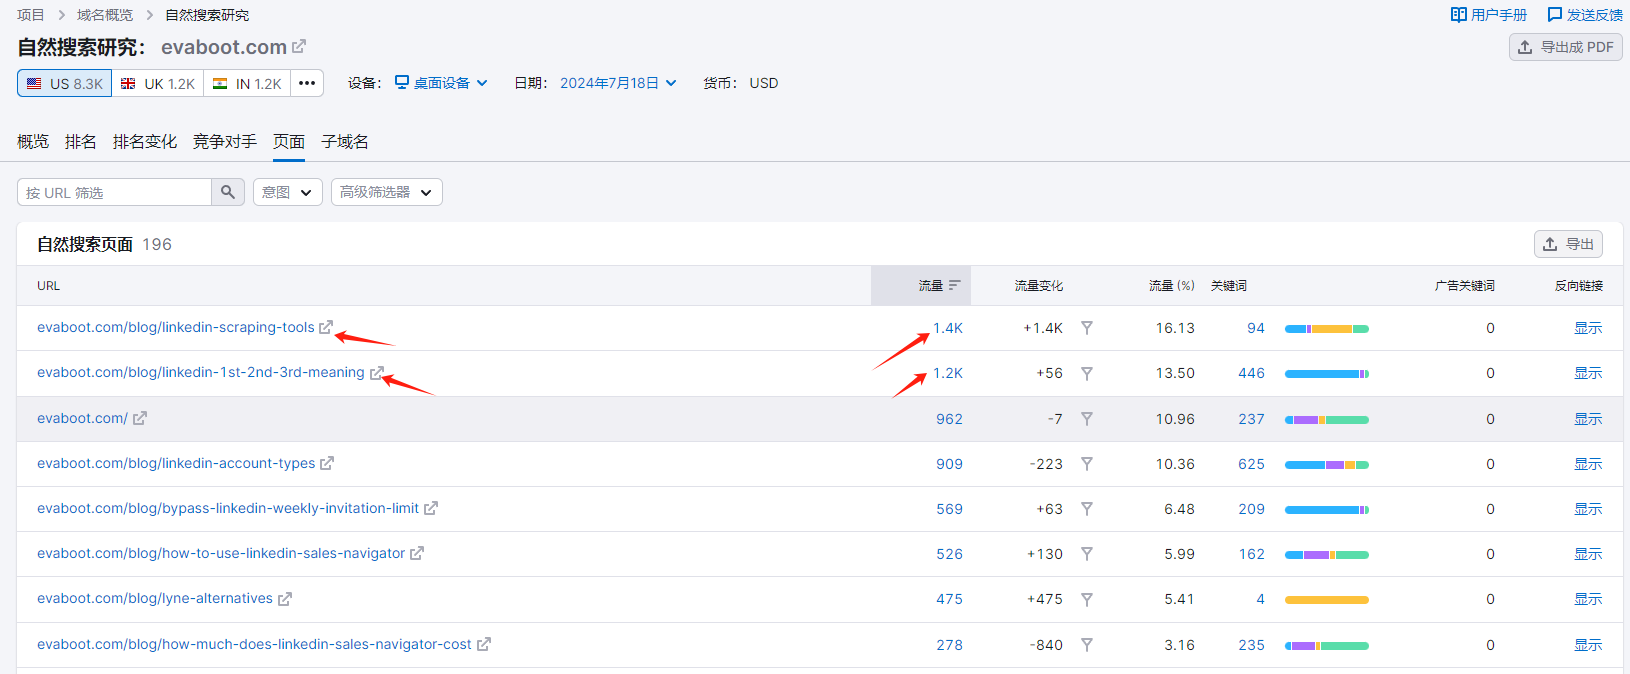Select the UK 1.2K database button
1630x674 pixels.
tap(158, 83)
